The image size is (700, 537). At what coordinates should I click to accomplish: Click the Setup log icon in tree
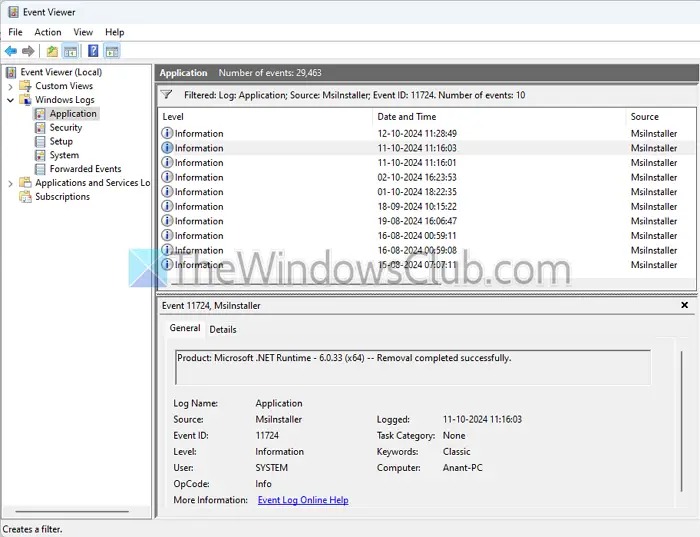[40, 142]
